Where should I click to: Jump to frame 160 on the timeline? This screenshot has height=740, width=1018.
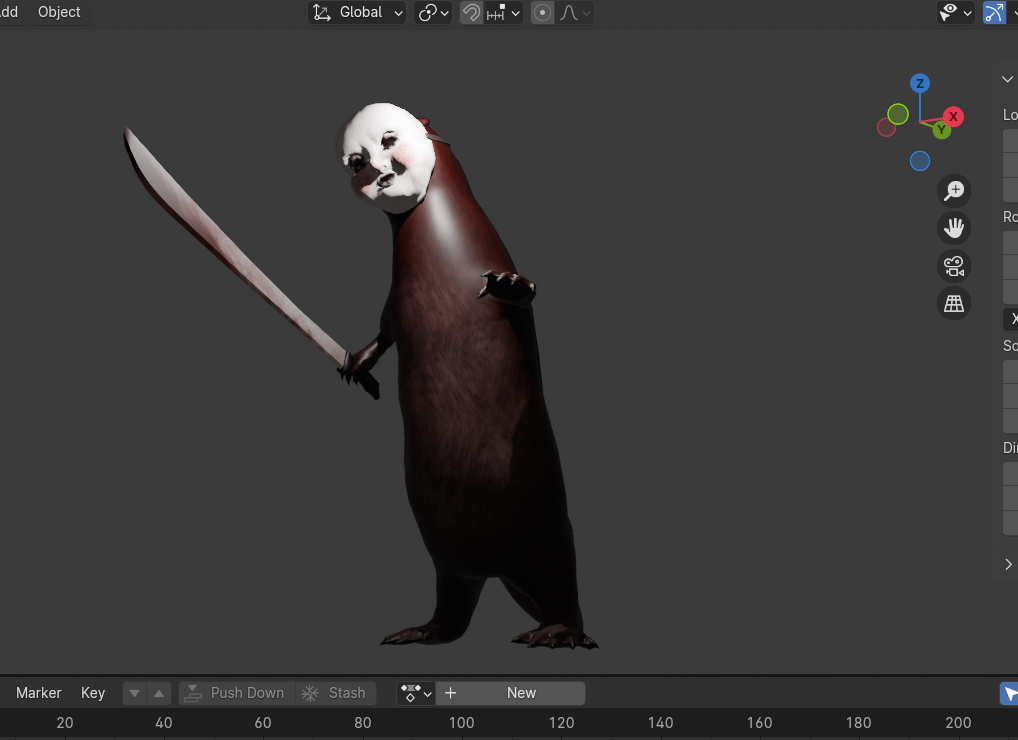click(760, 723)
